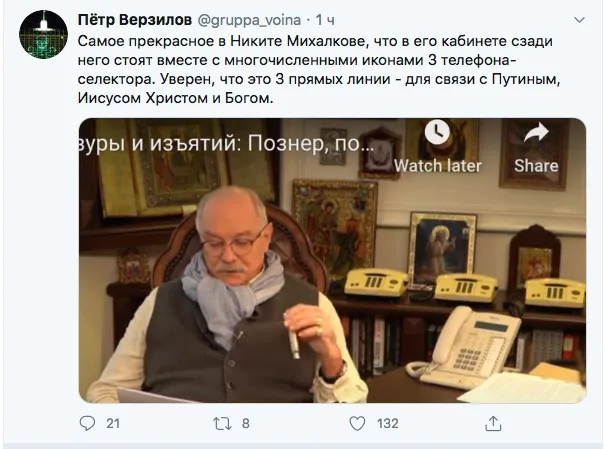604x449 pixels.
Task: View the 132 likes count
Action: click(388, 424)
